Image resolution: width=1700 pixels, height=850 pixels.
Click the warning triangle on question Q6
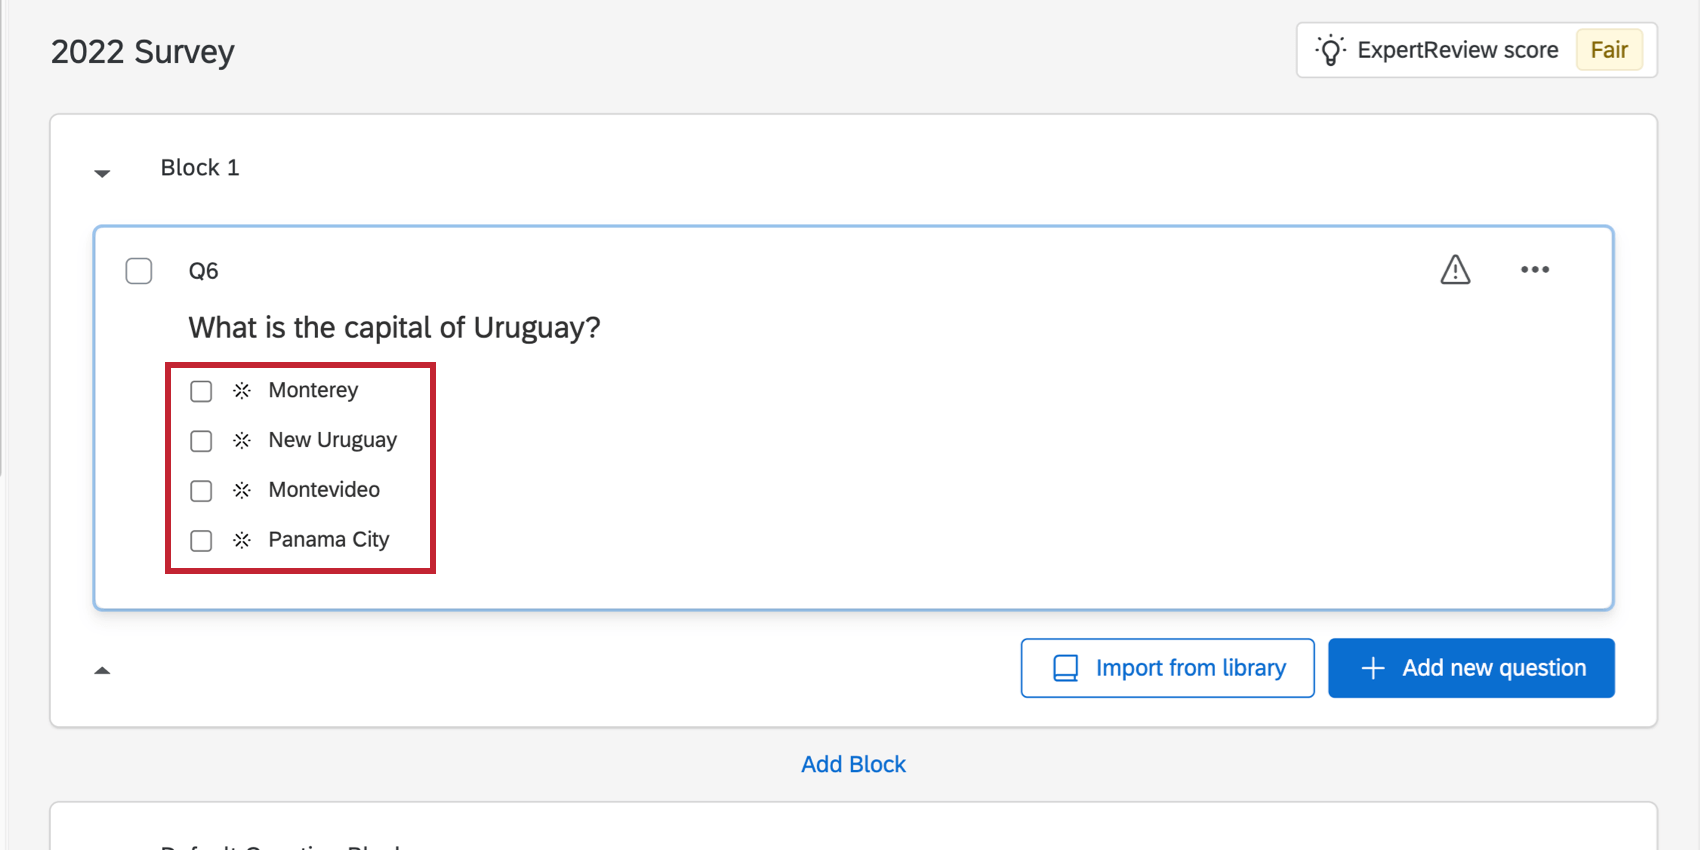pos(1456,270)
